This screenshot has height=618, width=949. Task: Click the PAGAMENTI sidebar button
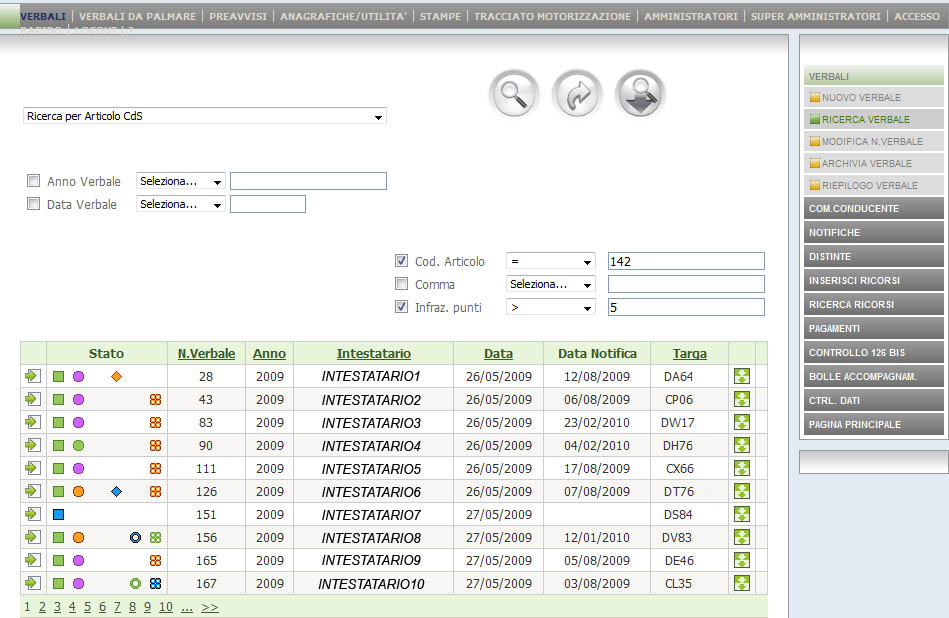[874, 329]
